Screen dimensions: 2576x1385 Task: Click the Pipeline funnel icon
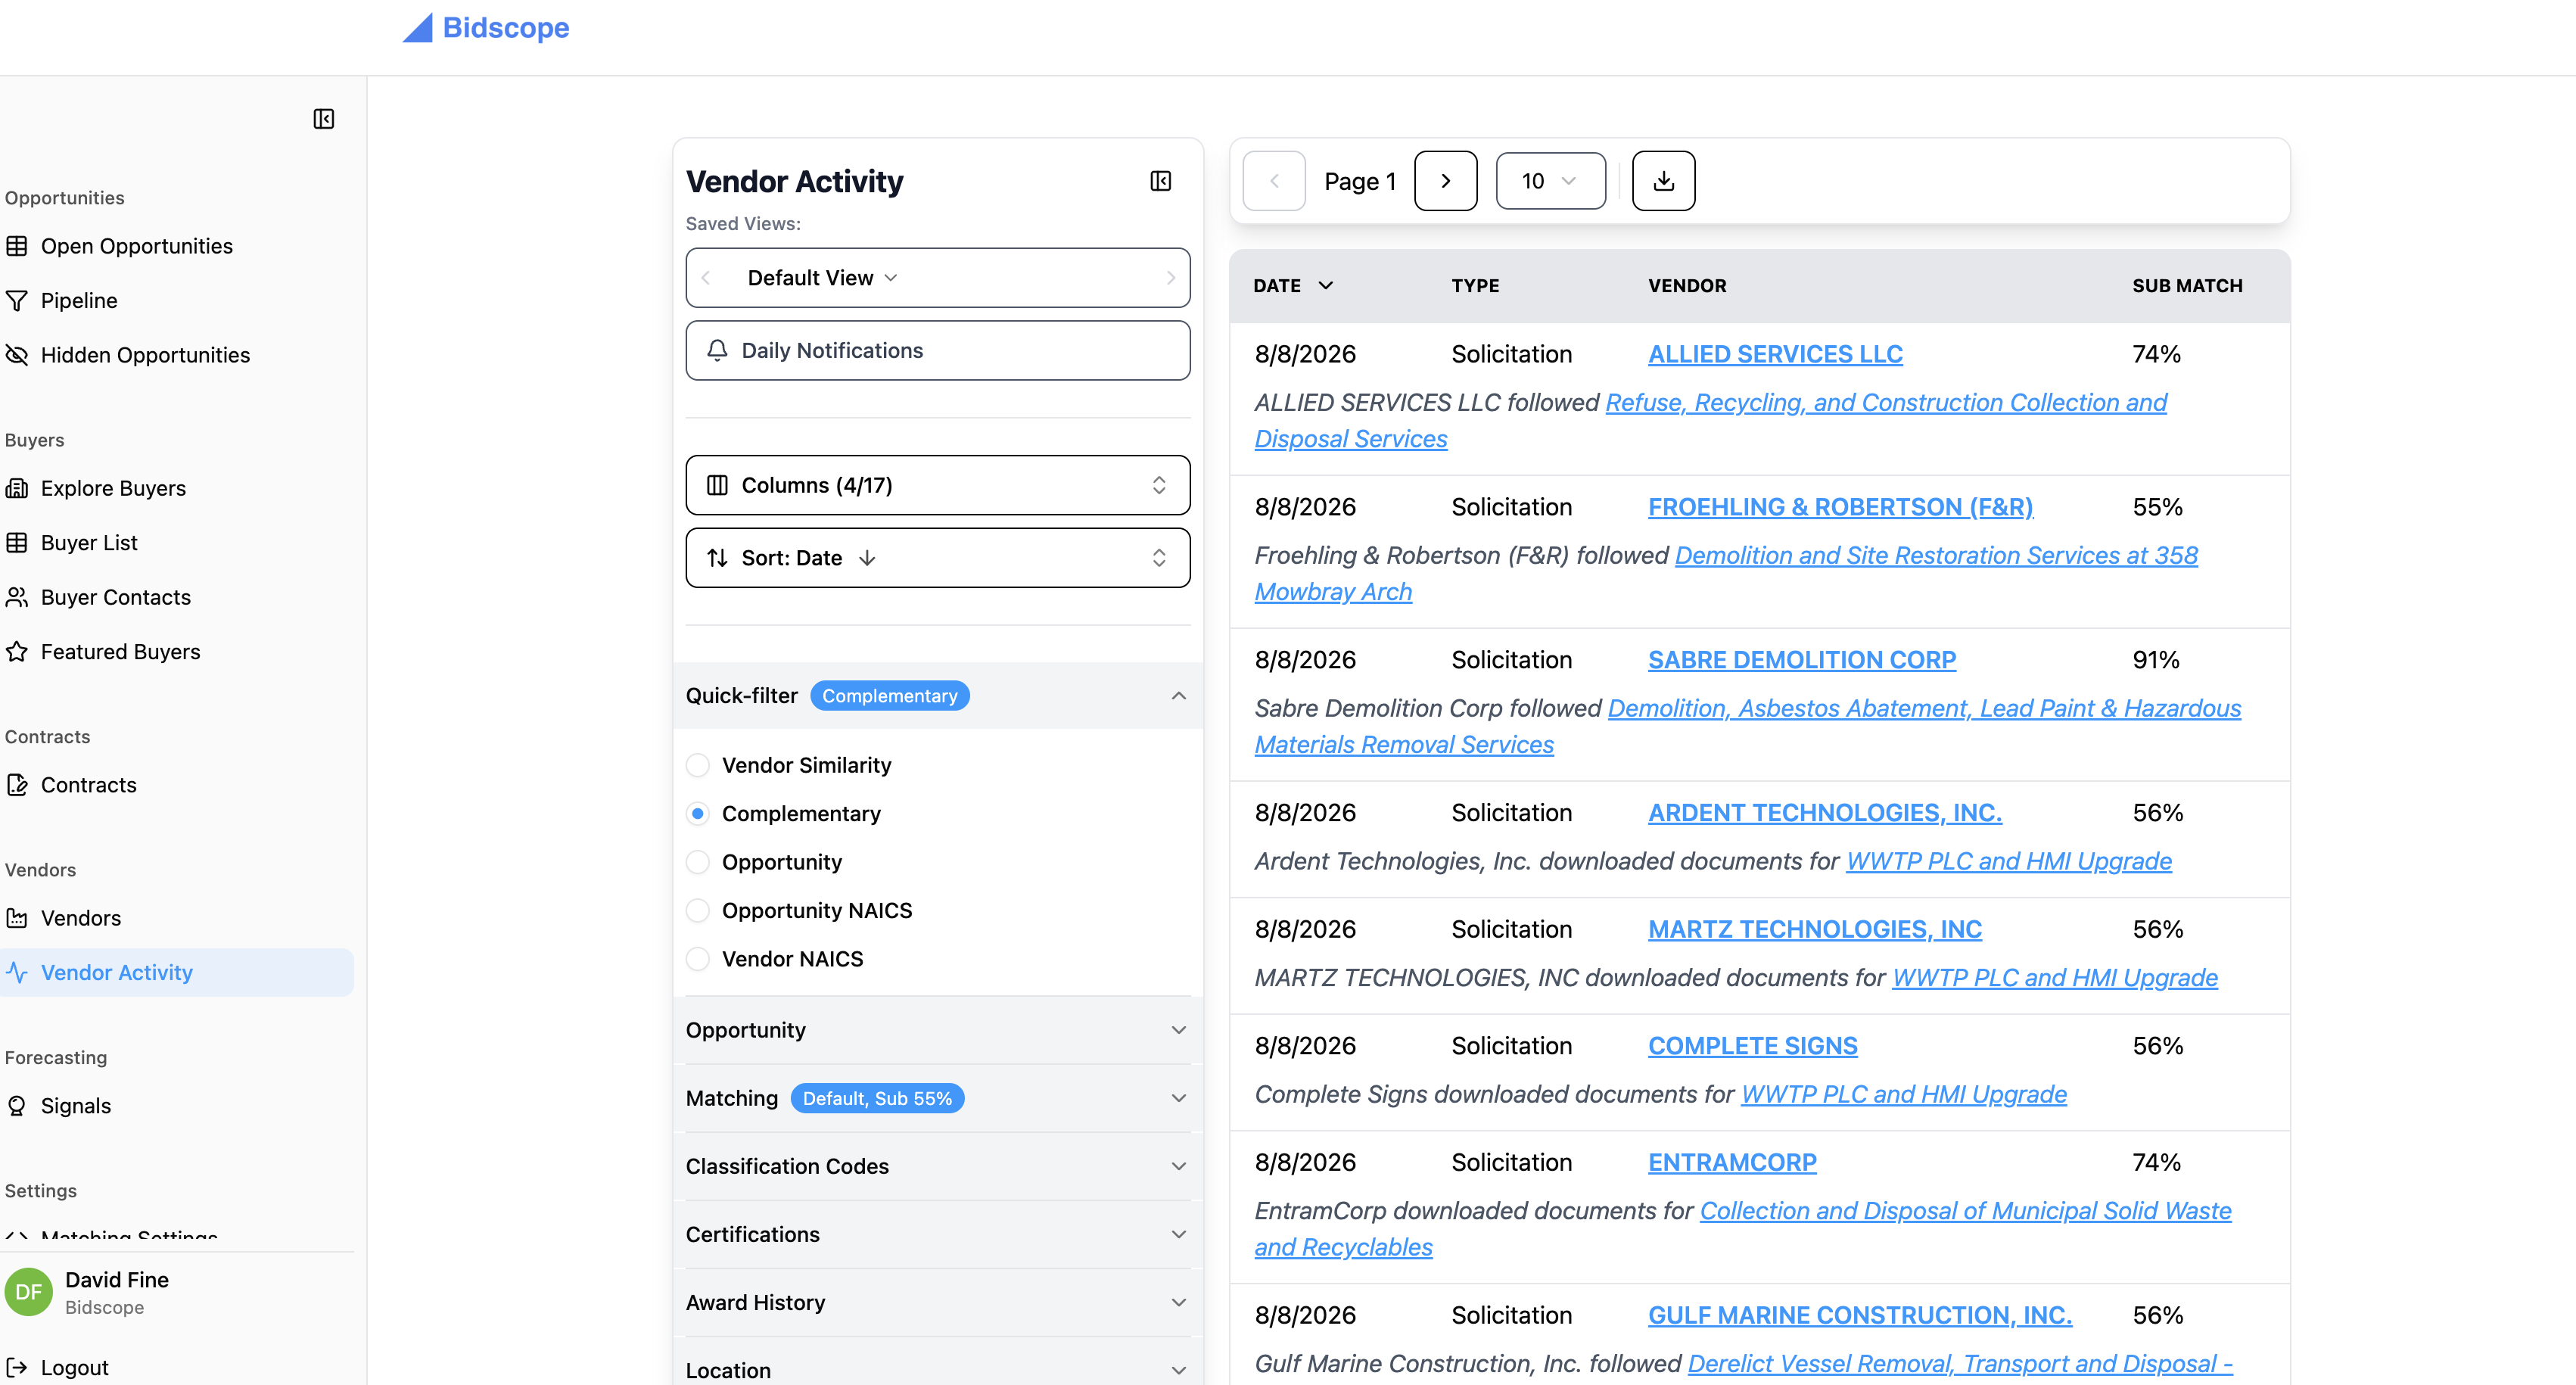tap(17, 301)
